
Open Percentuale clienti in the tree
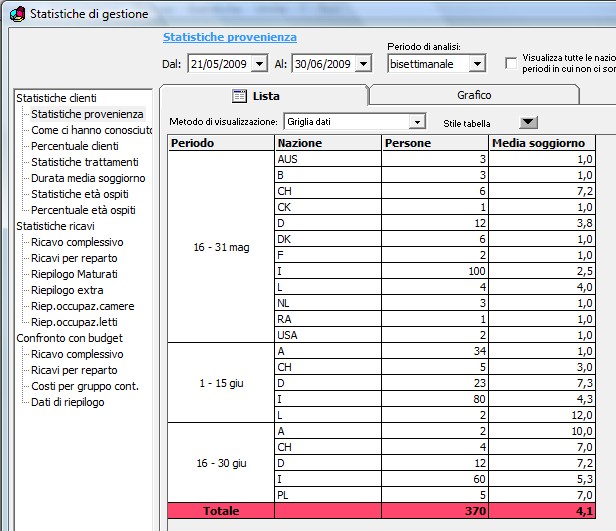pyautogui.click(x=75, y=146)
